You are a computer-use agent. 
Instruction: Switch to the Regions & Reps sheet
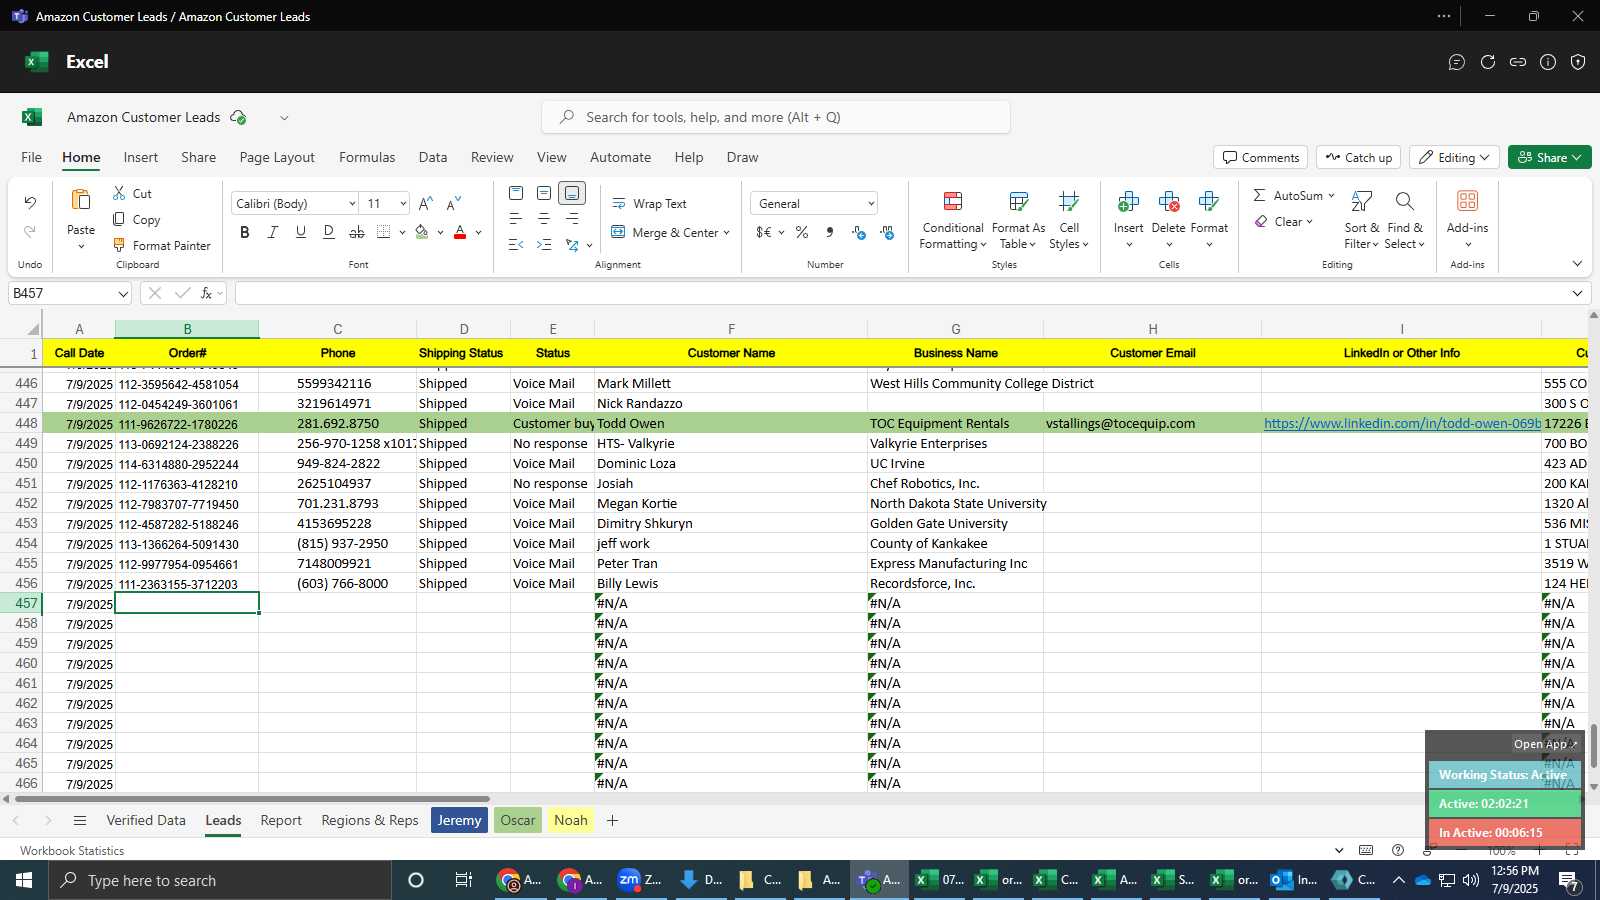(x=370, y=820)
